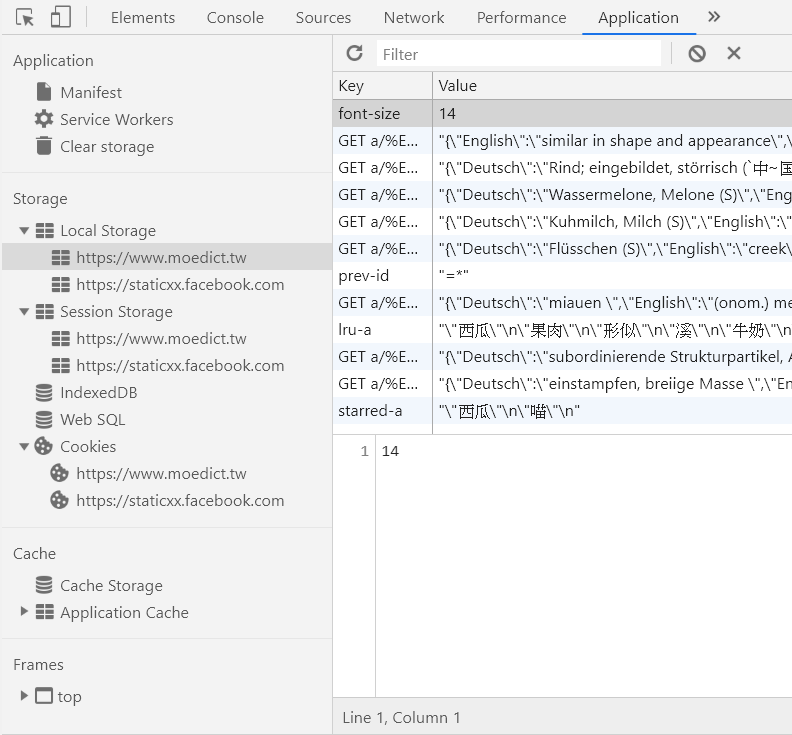The width and height of the screenshot is (792, 735).
Task: Click the Filter input field
Action: [x=518, y=54]
